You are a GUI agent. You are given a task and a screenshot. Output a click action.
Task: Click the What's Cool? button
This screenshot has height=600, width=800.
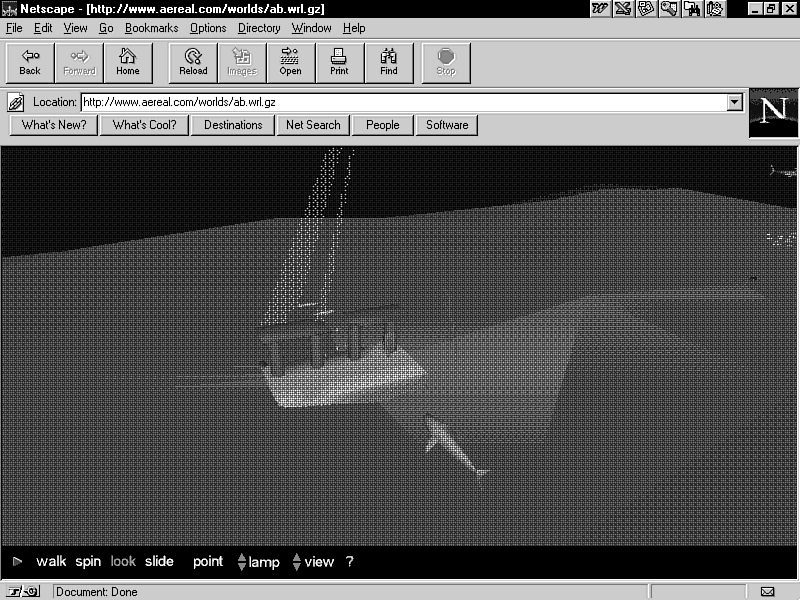(x=144, y=125)
